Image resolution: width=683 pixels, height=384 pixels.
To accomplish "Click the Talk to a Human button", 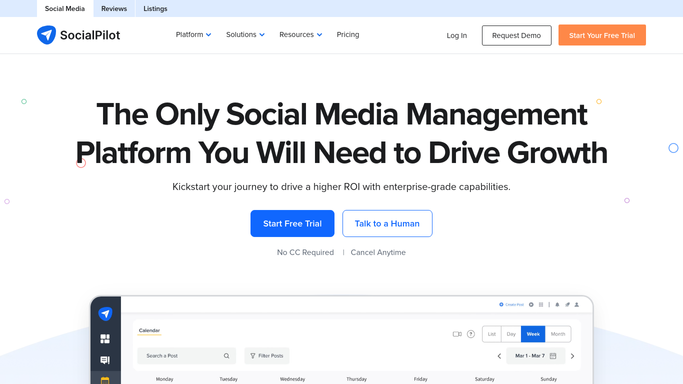I will point(387,223).
